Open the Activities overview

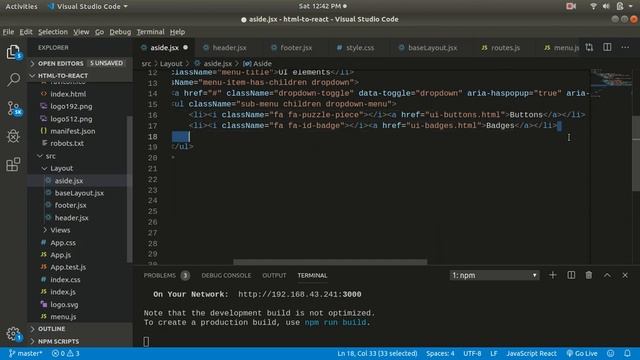click(21, 6)
